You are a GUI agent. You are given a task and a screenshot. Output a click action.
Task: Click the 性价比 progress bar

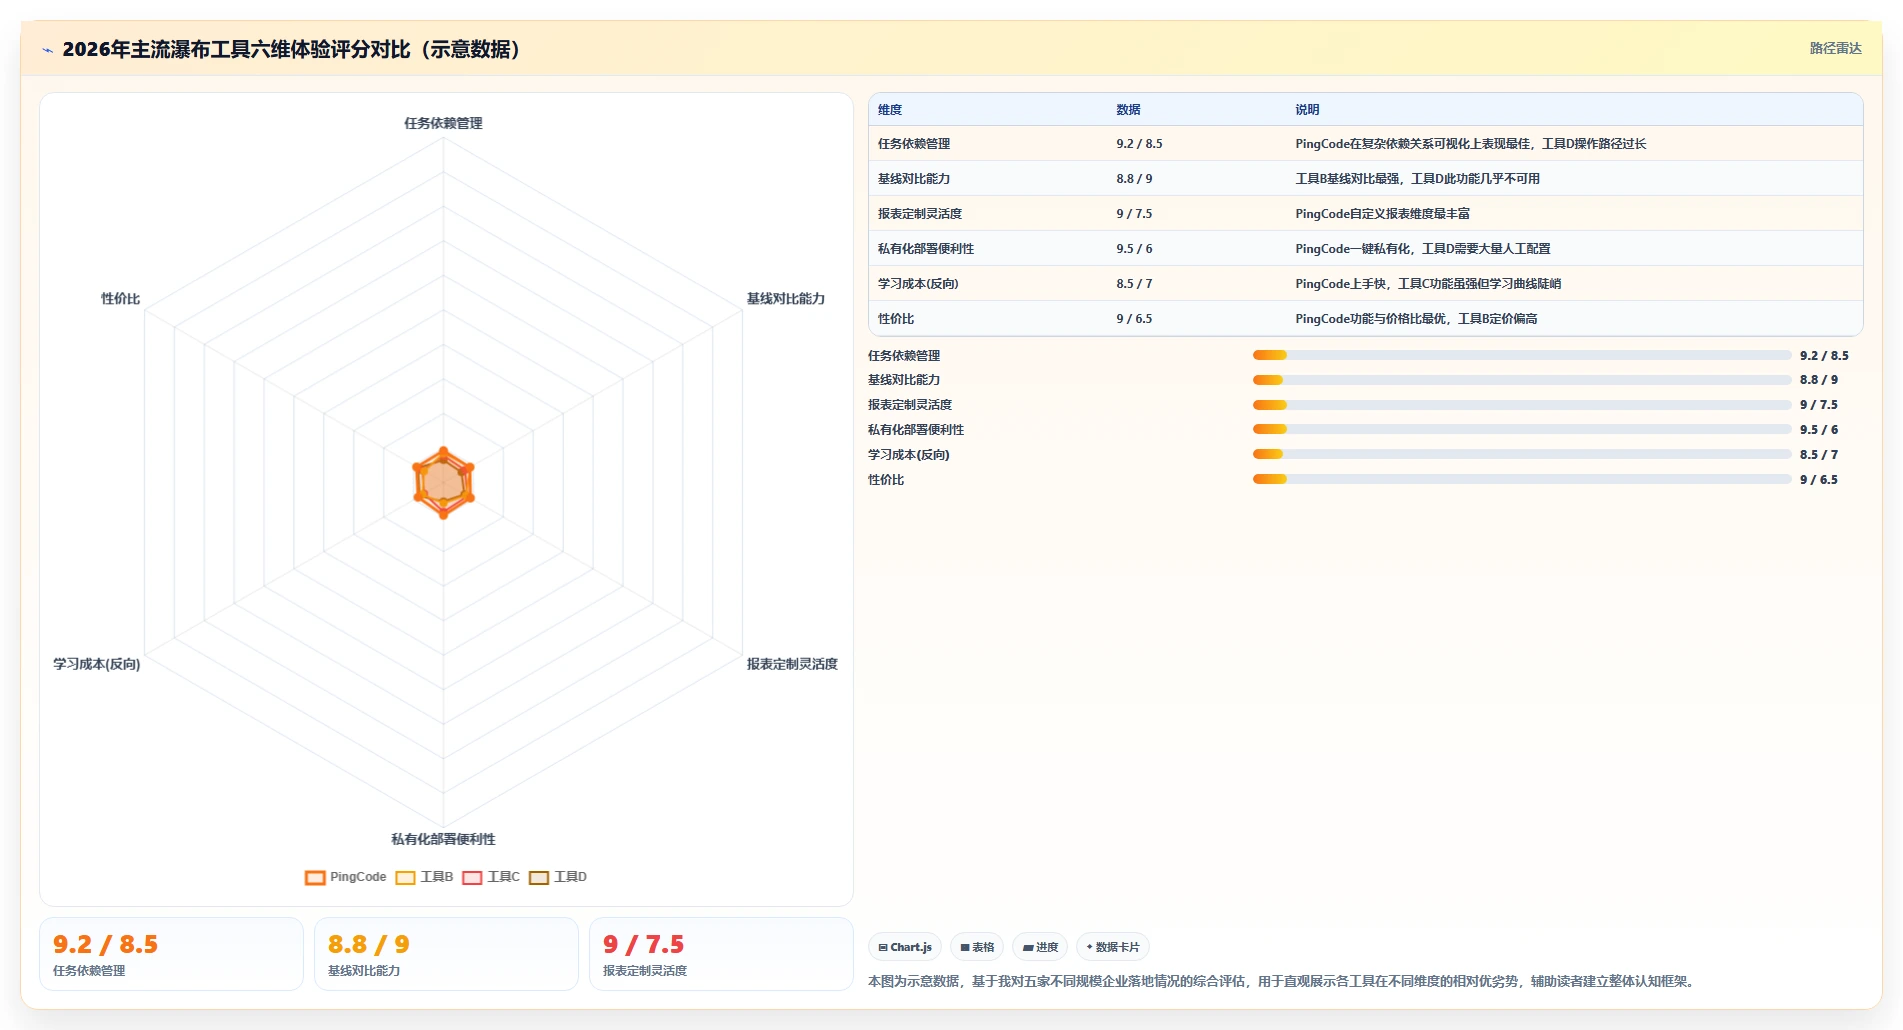tap(1522, 479)
